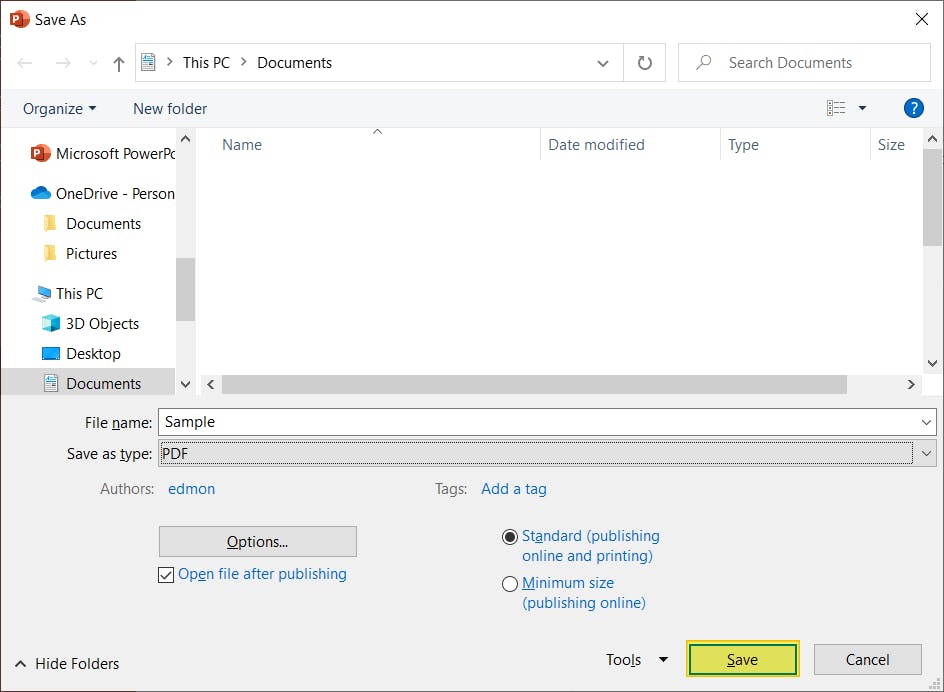944x692 pixels.
Task: Select the Pictures folder in sidebar
Action: pyautogui.click(x=92, y=253)
